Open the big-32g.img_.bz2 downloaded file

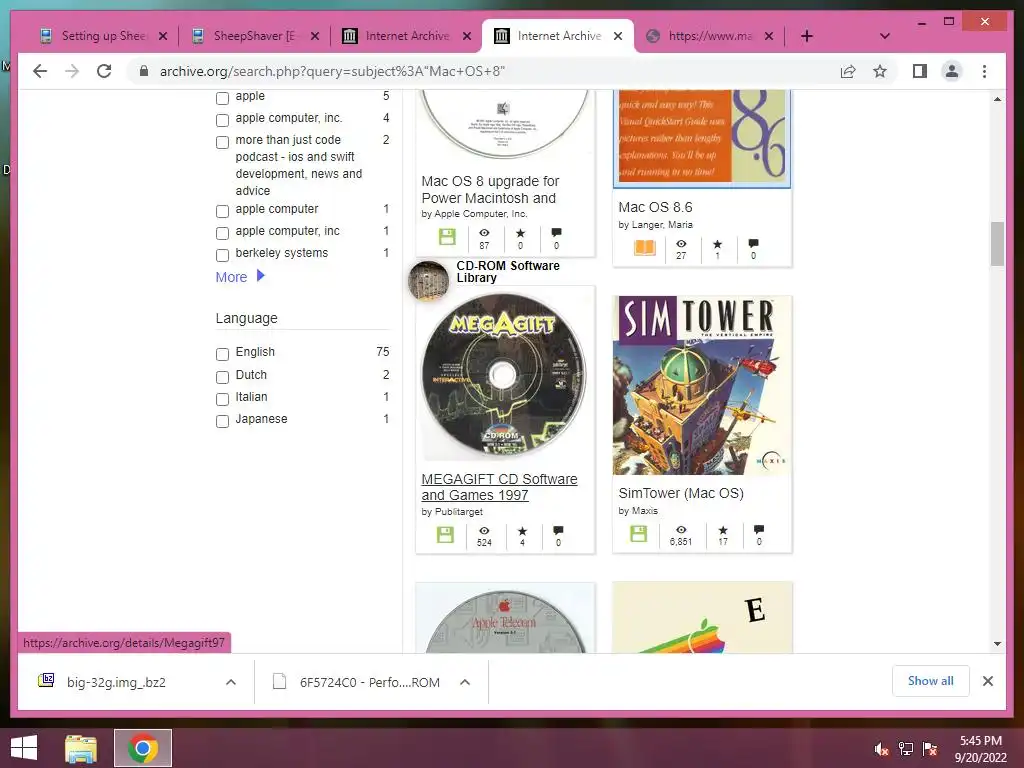(x=116, y=682)
